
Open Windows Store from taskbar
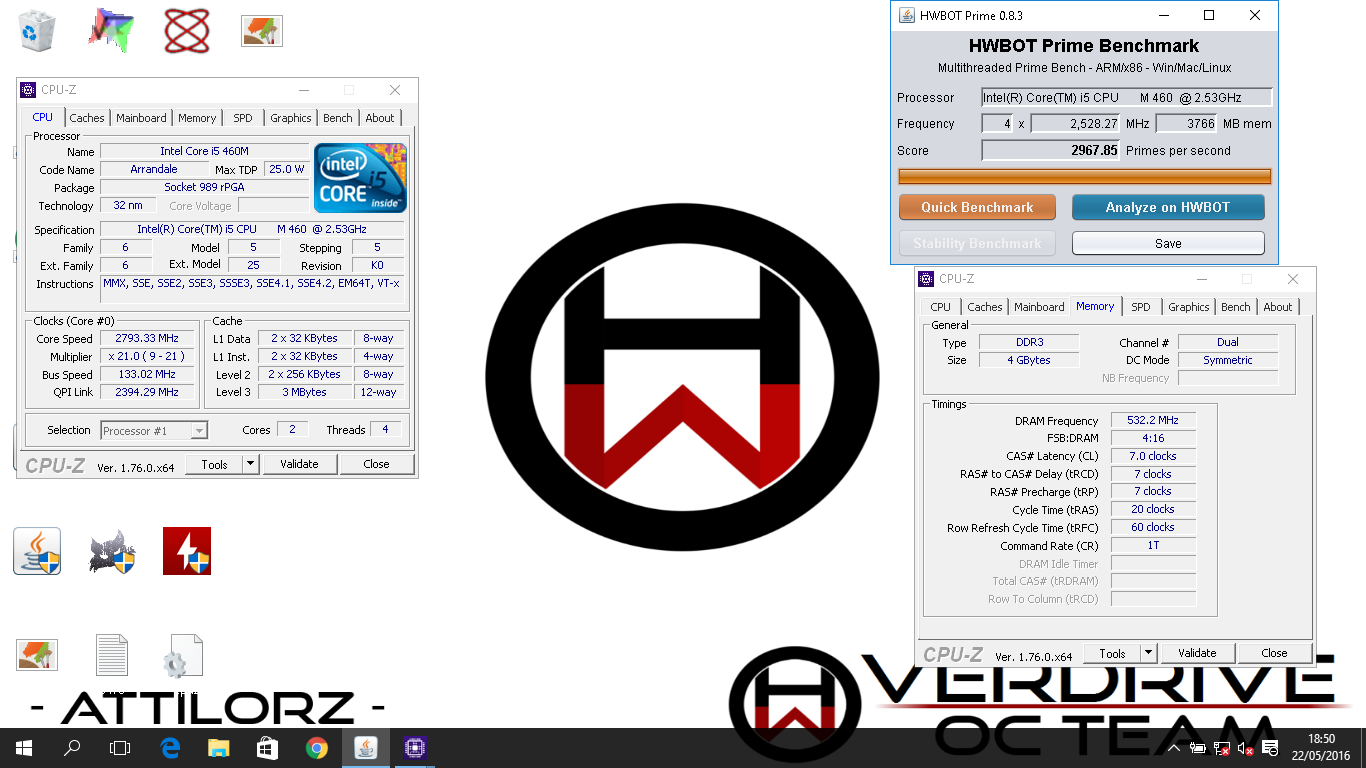coord(267,748)
